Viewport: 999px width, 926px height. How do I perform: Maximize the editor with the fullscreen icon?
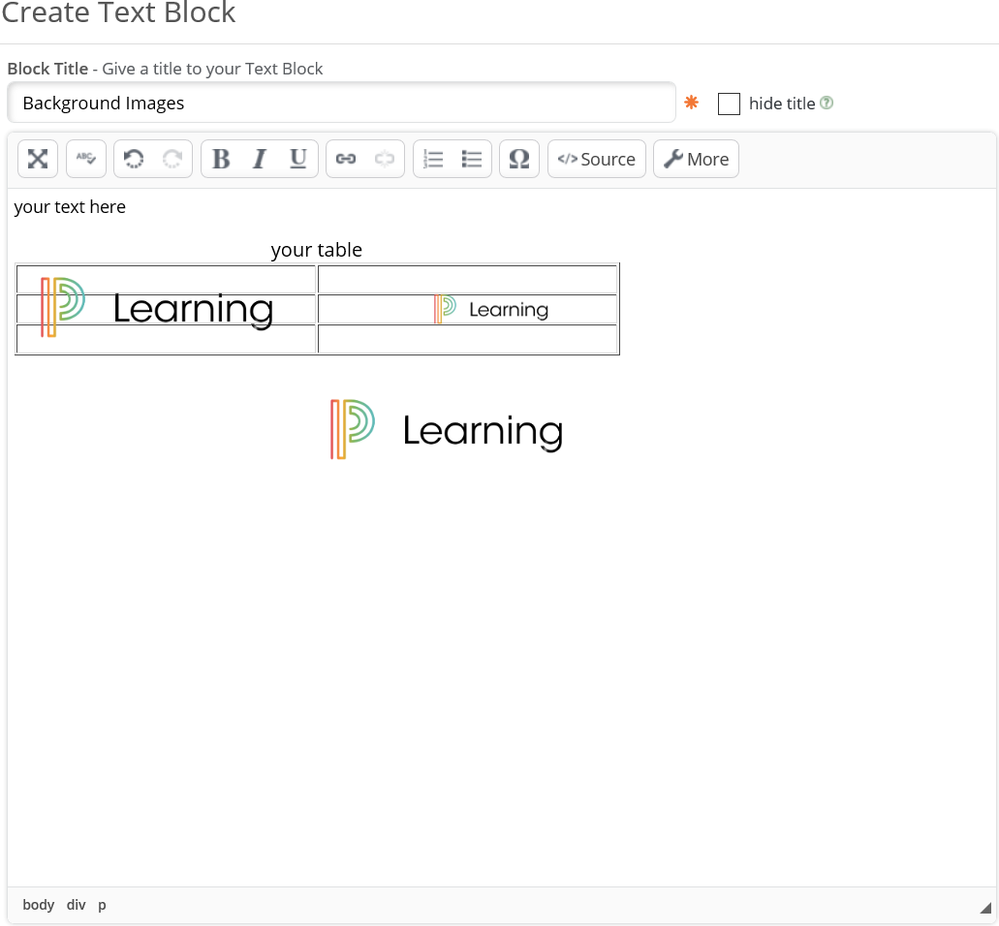click(38, 159)
